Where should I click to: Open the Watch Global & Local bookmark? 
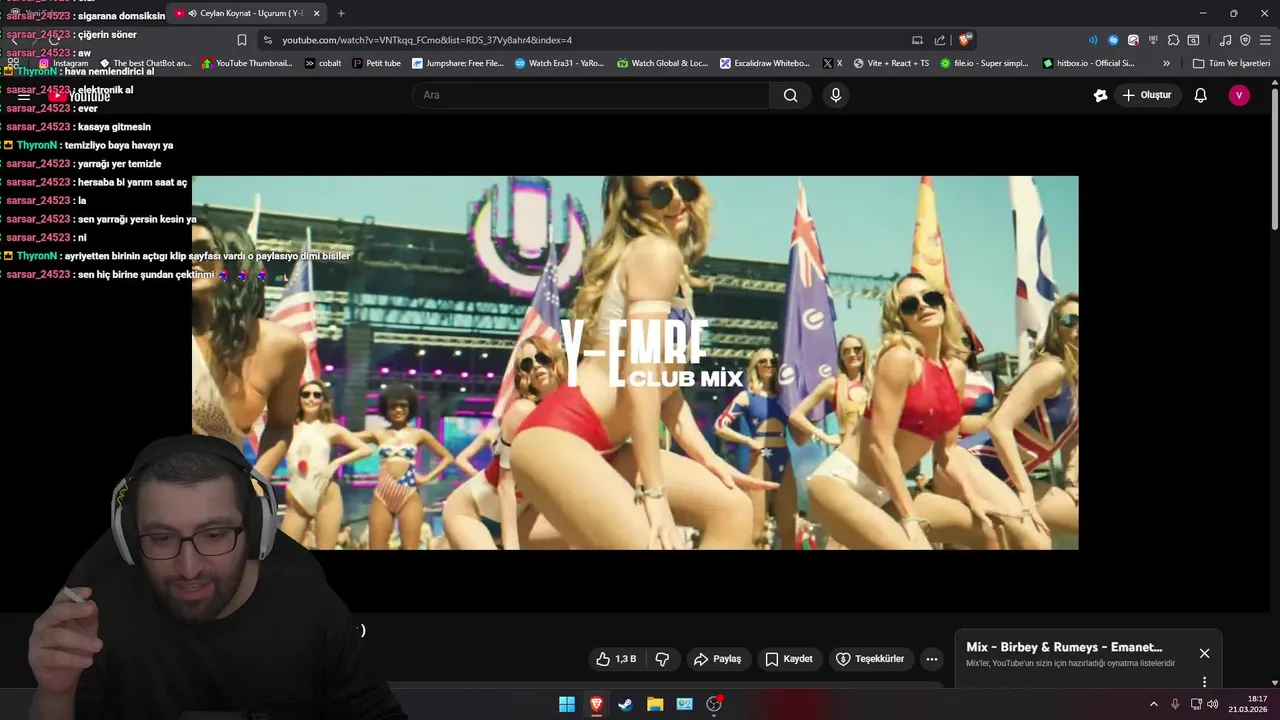pos(661,63)
